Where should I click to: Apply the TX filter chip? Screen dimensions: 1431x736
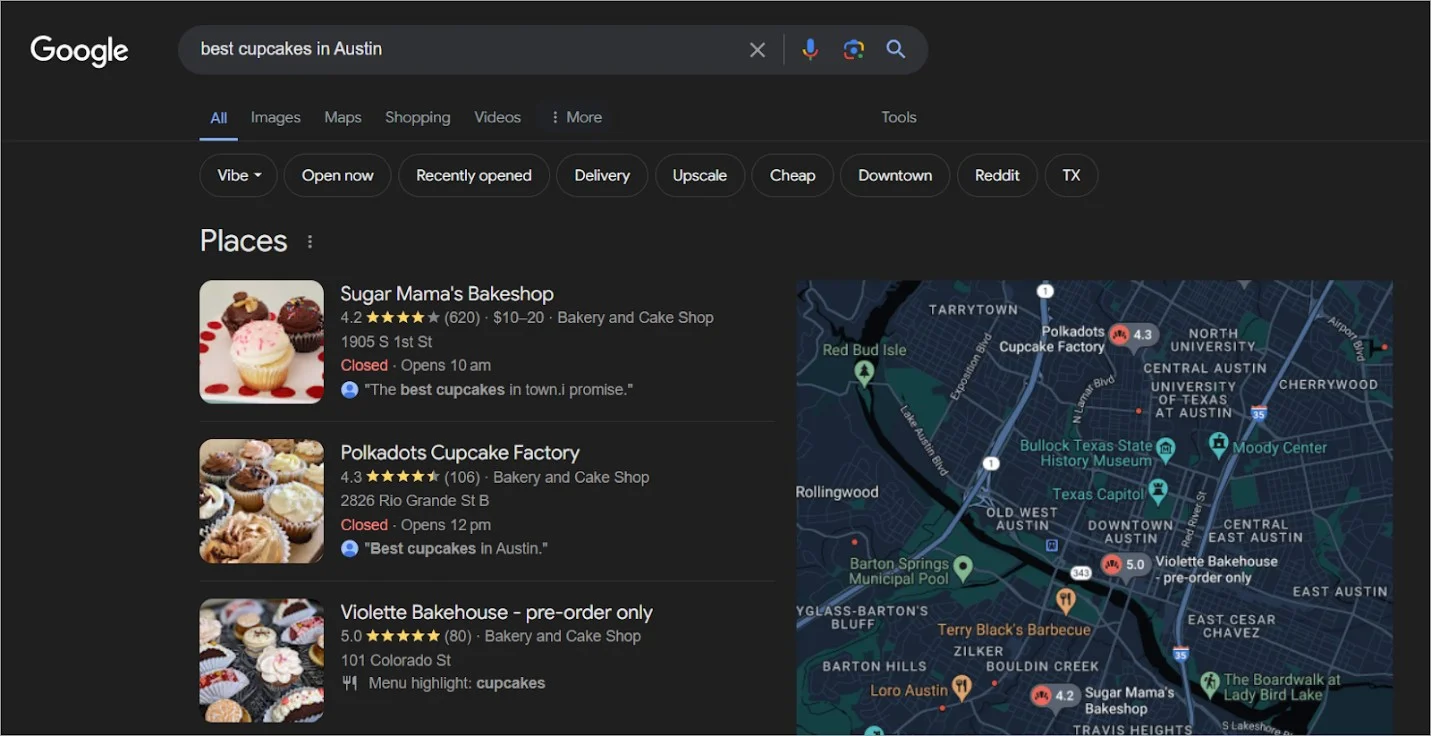pyautogui.click(x=1071, y=175)
